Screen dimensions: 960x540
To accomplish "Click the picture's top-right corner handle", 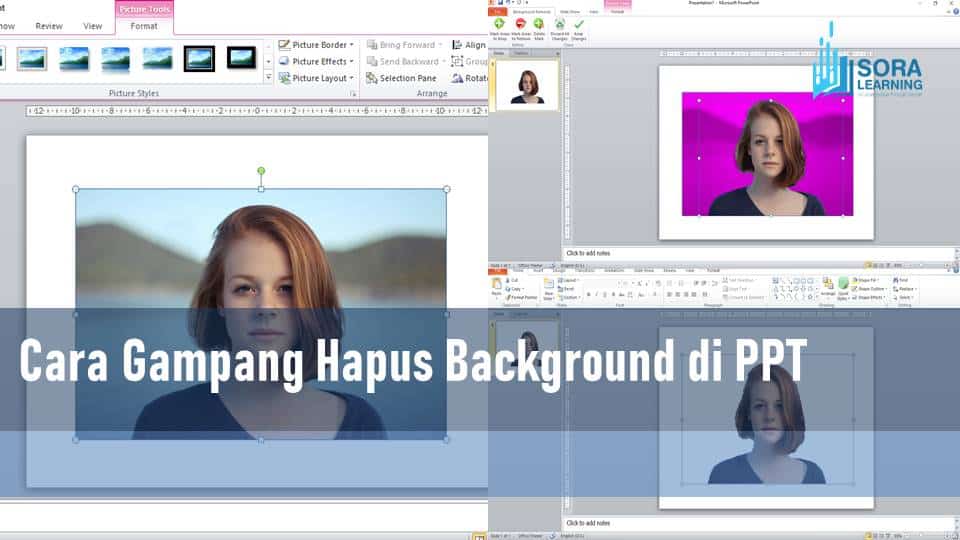I will (x=446, y=189).
